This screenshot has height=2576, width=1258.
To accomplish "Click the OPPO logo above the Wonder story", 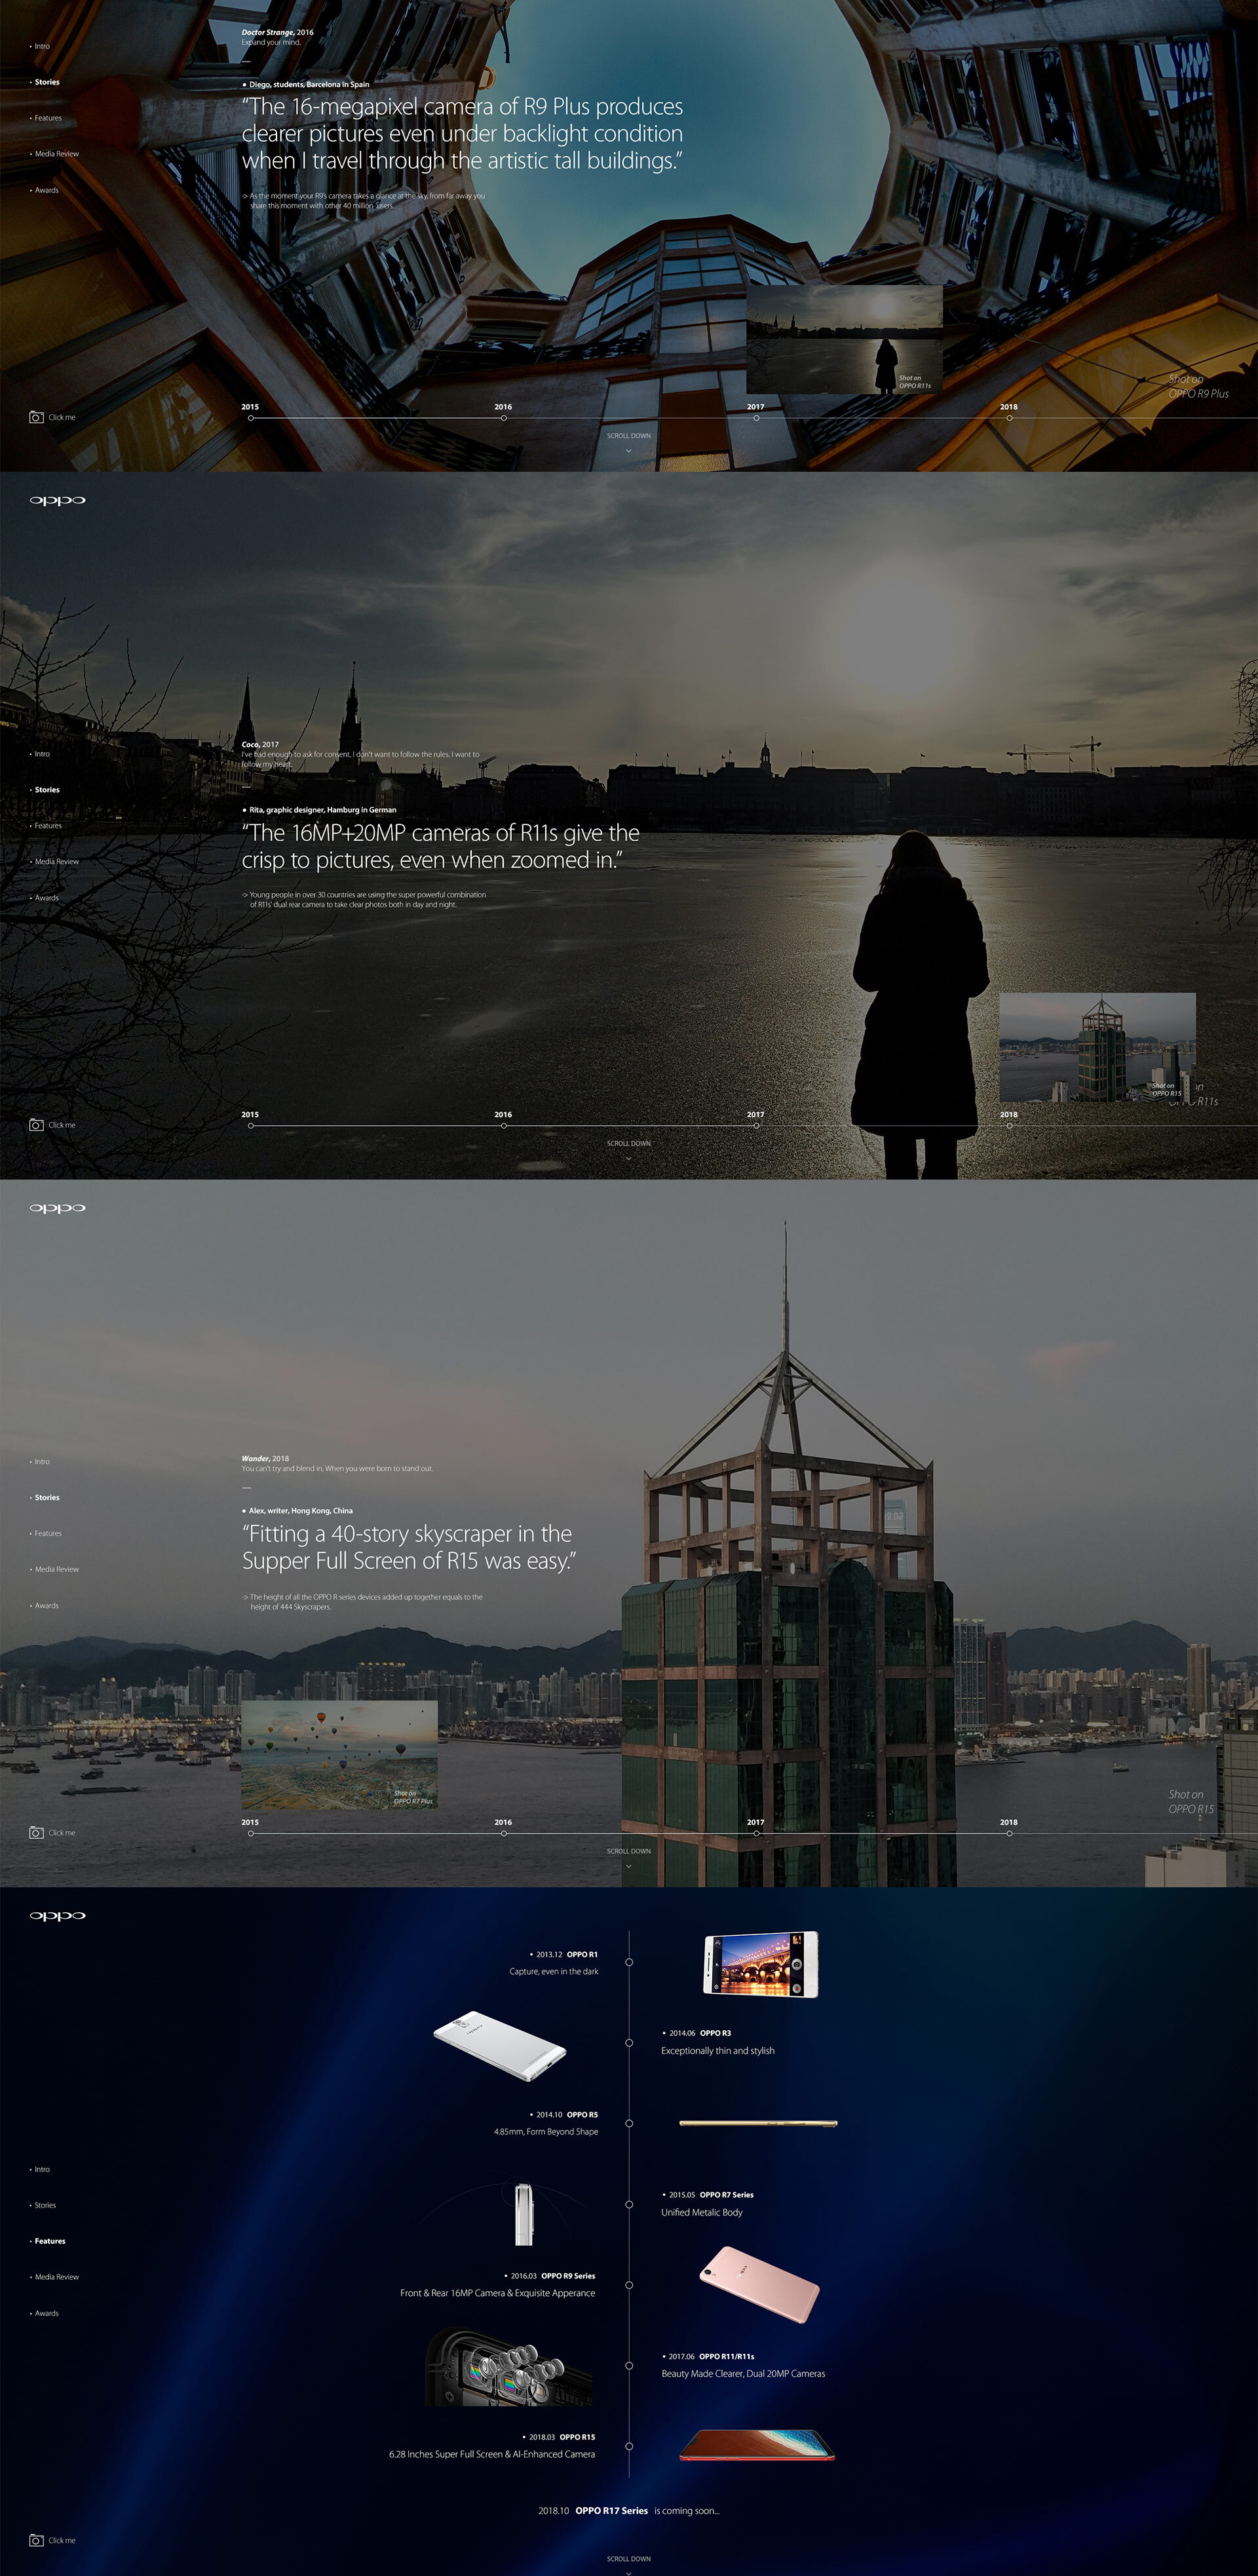I will [x=57, y=1208].
